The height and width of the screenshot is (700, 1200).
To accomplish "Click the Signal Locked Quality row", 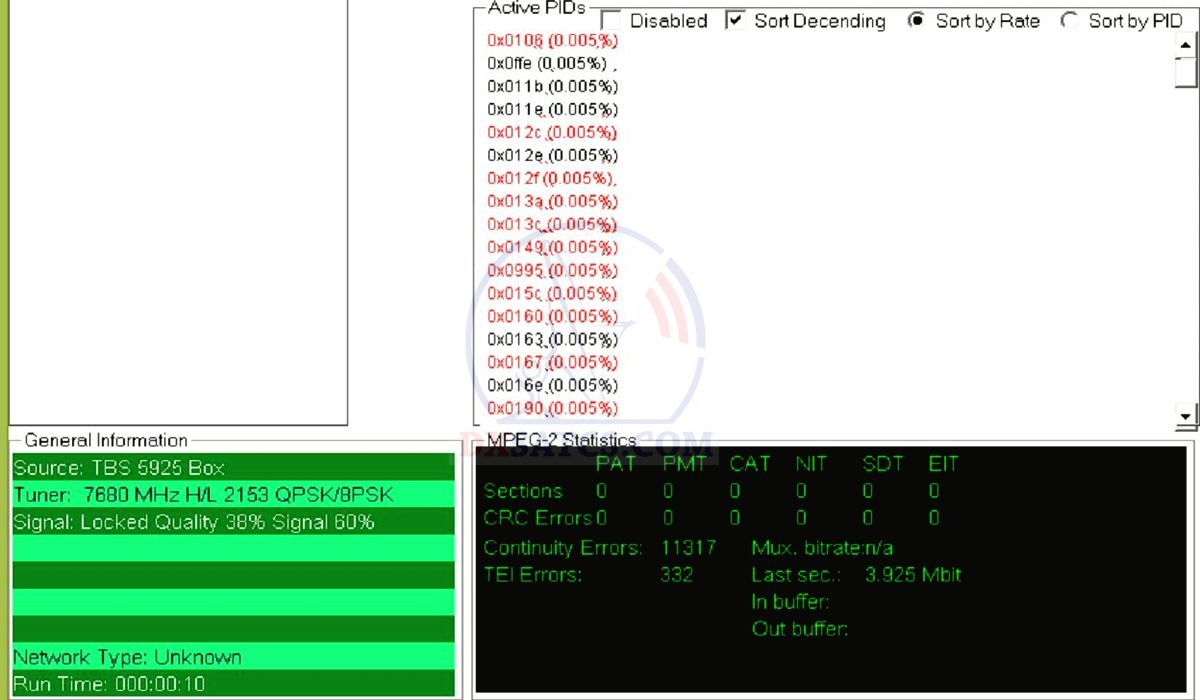I will tap(233, 522).
